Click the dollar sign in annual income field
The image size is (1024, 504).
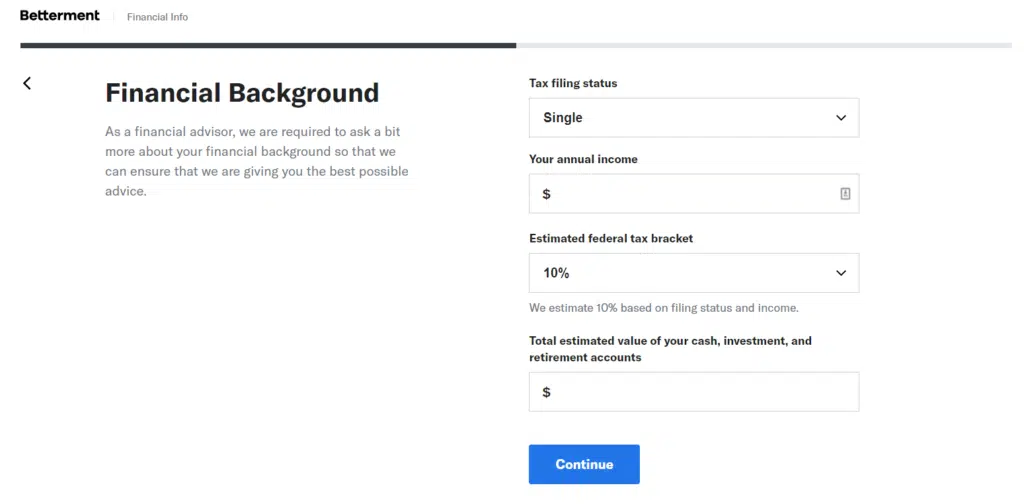click(546, 194)
